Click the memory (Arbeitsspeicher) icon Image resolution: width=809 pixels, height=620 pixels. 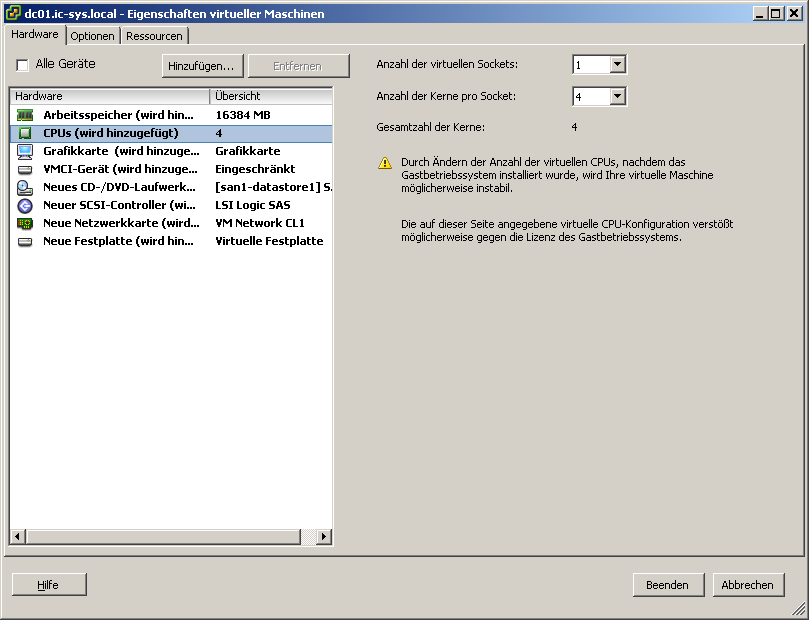(25, 115)
